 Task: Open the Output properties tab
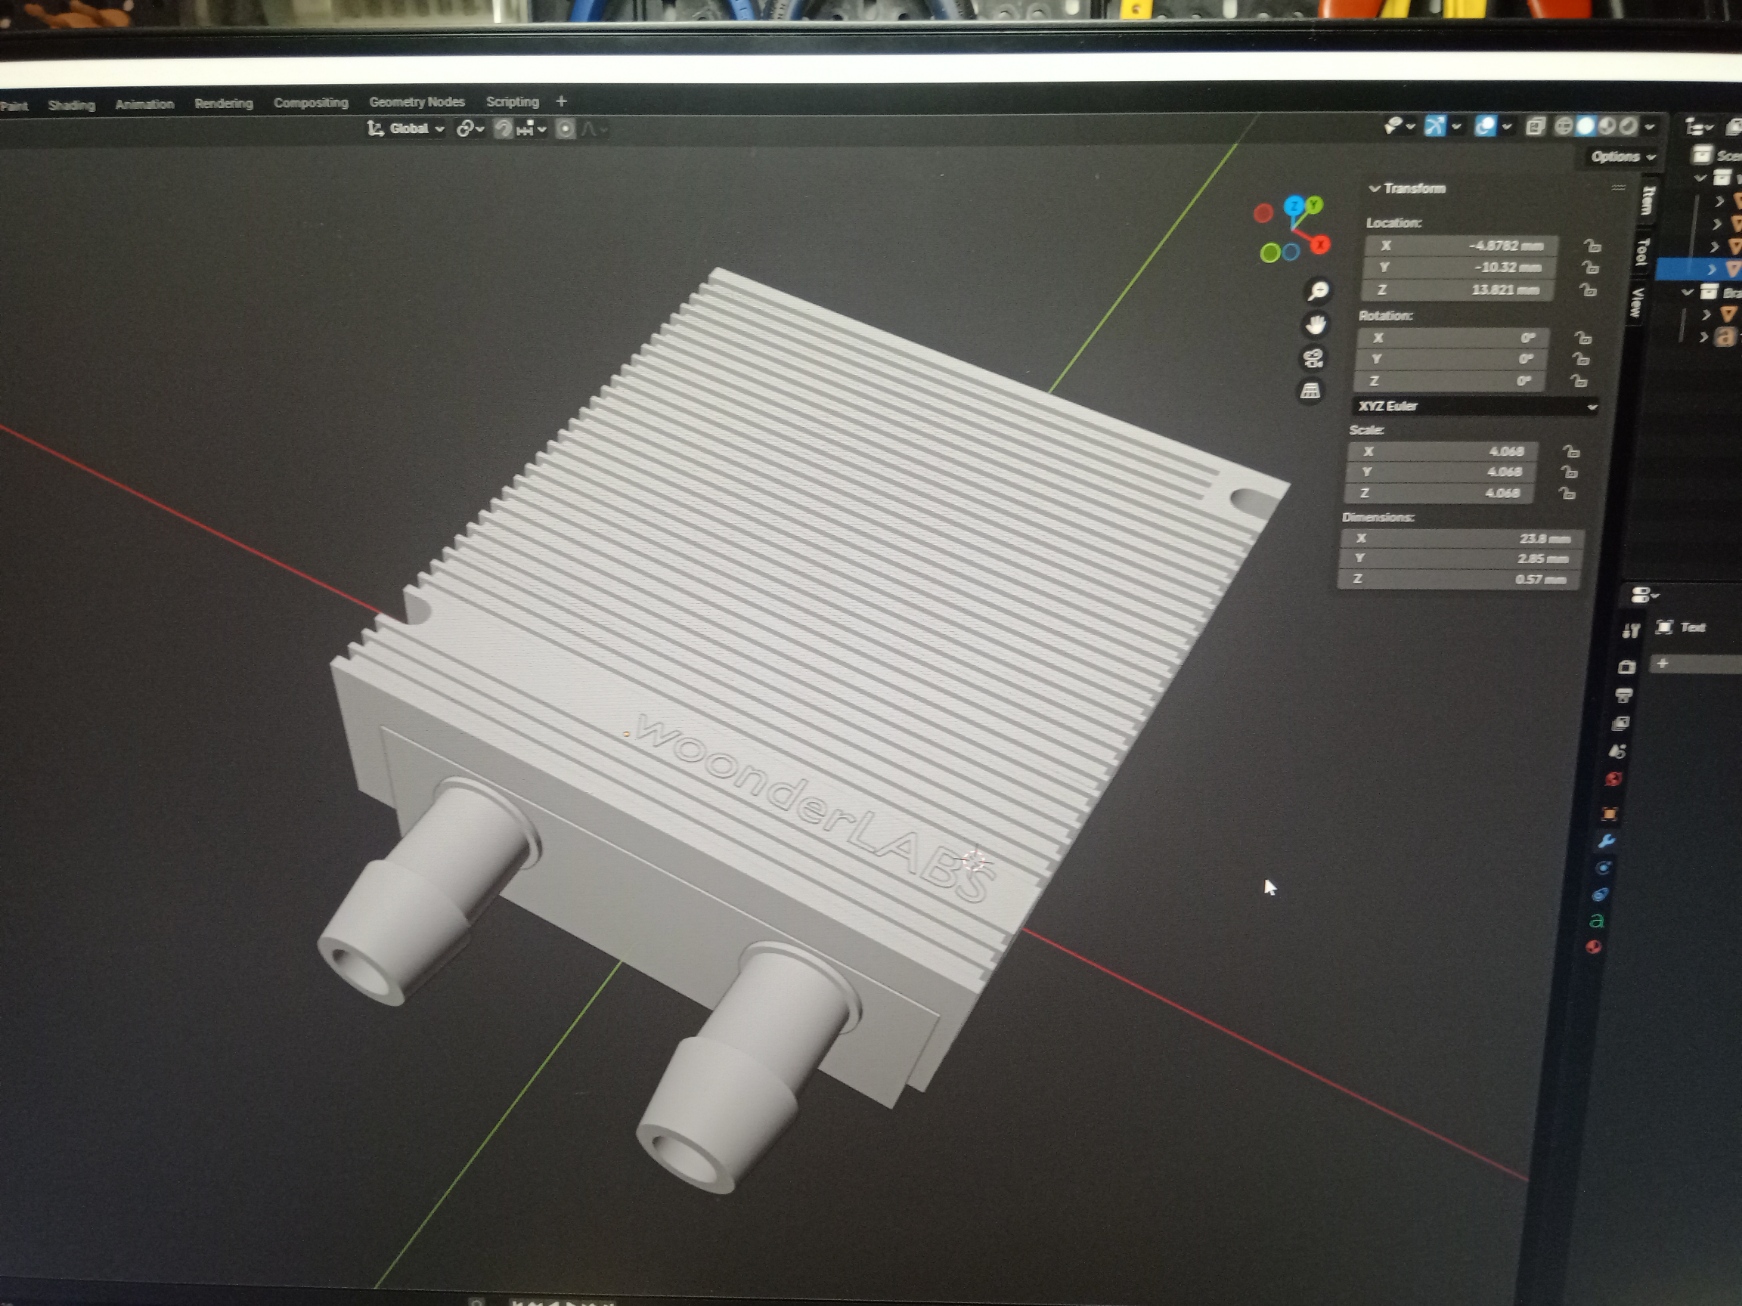click(1623, 695)
